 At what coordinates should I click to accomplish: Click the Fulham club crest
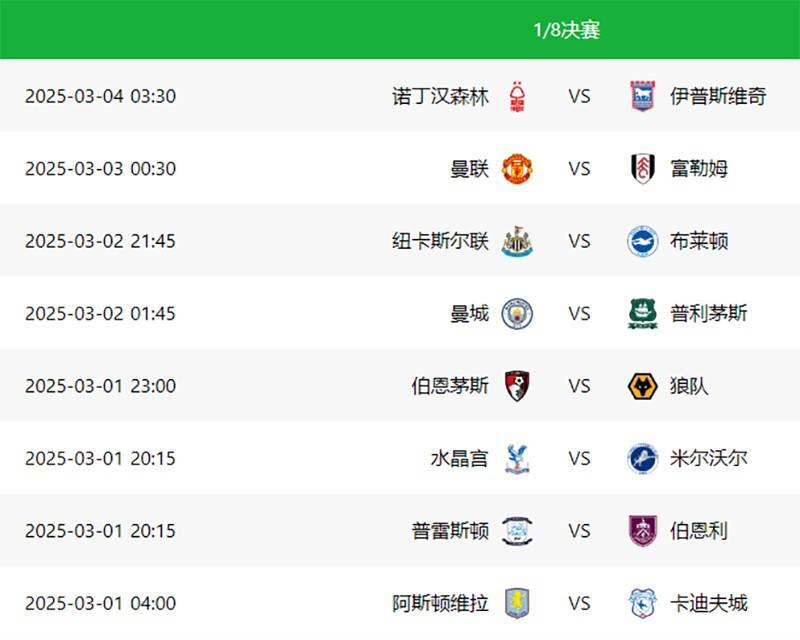coord(642,168)
